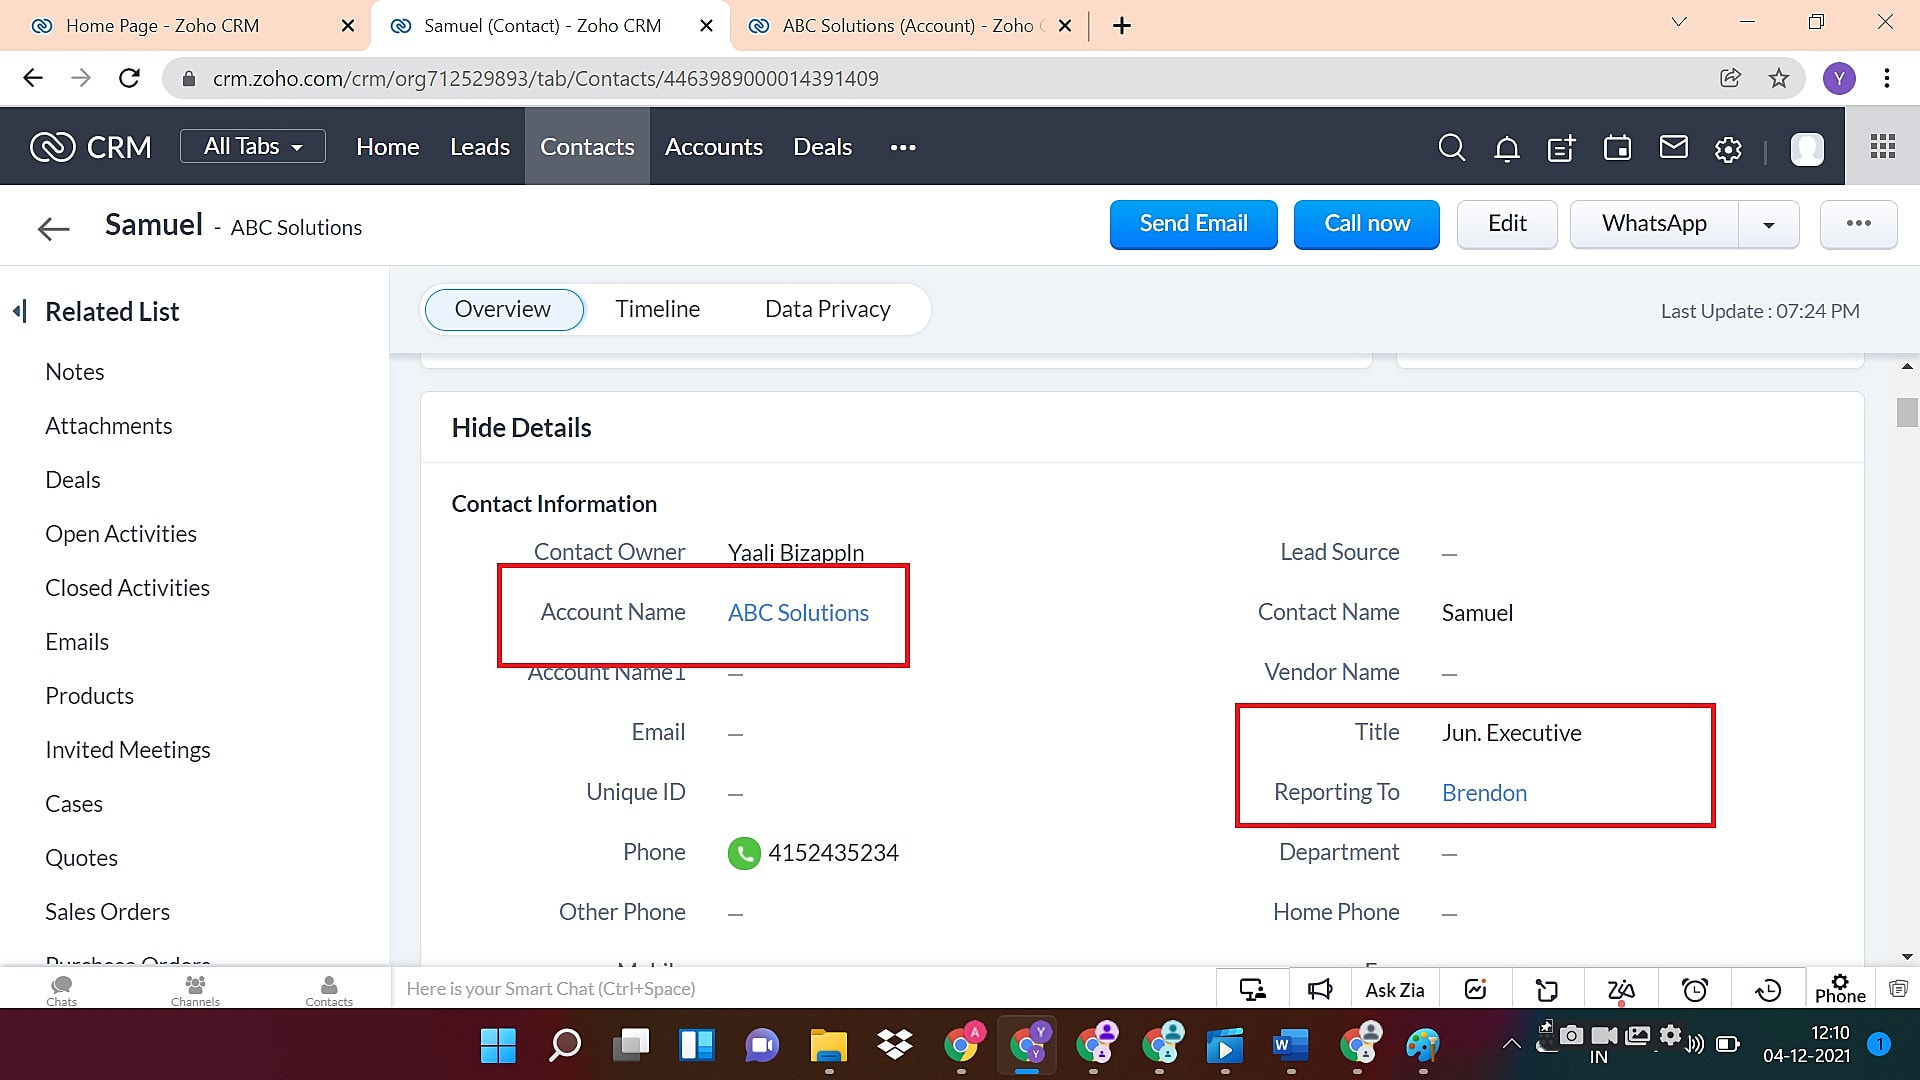This screenshot has width=1920, height=1080.
Task: Open the Email icon in toolbar
Action: 1672,148
